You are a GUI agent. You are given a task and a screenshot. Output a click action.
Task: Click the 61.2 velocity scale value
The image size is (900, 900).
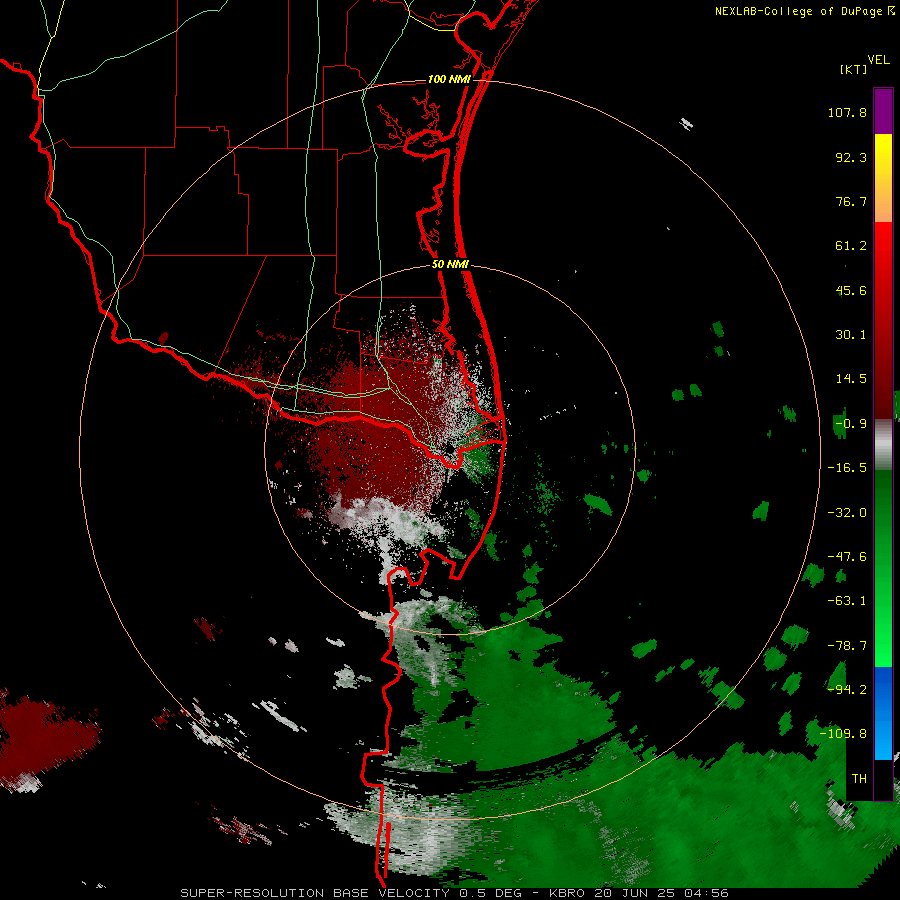click(x=851, y=246)
